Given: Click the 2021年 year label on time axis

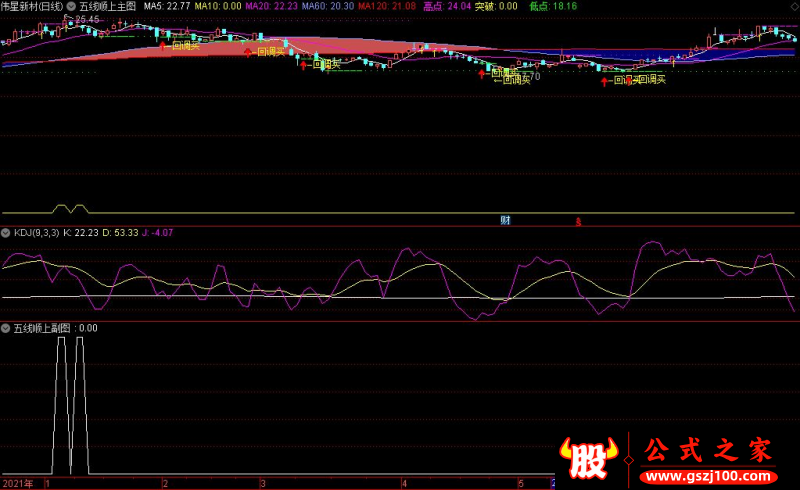Looking at the screenshot, I should [18, 483].
